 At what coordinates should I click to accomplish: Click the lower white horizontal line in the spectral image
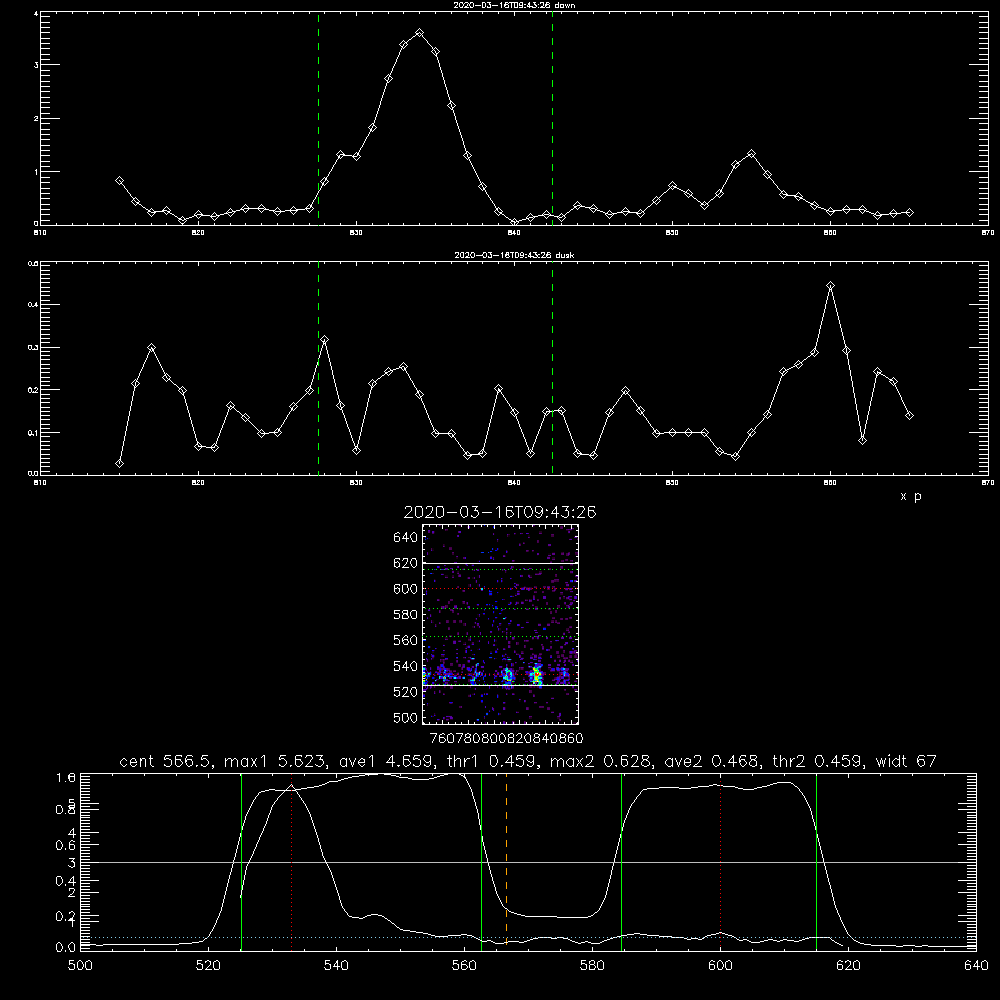500,685
